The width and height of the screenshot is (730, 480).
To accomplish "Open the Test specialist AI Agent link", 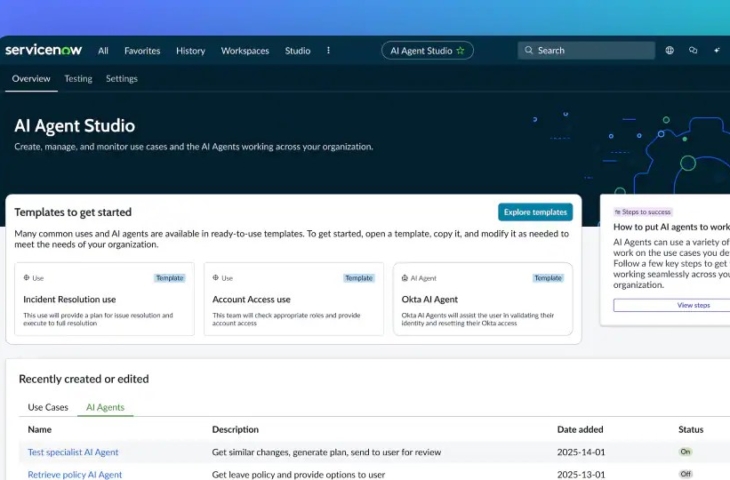I will coord(73,452).
